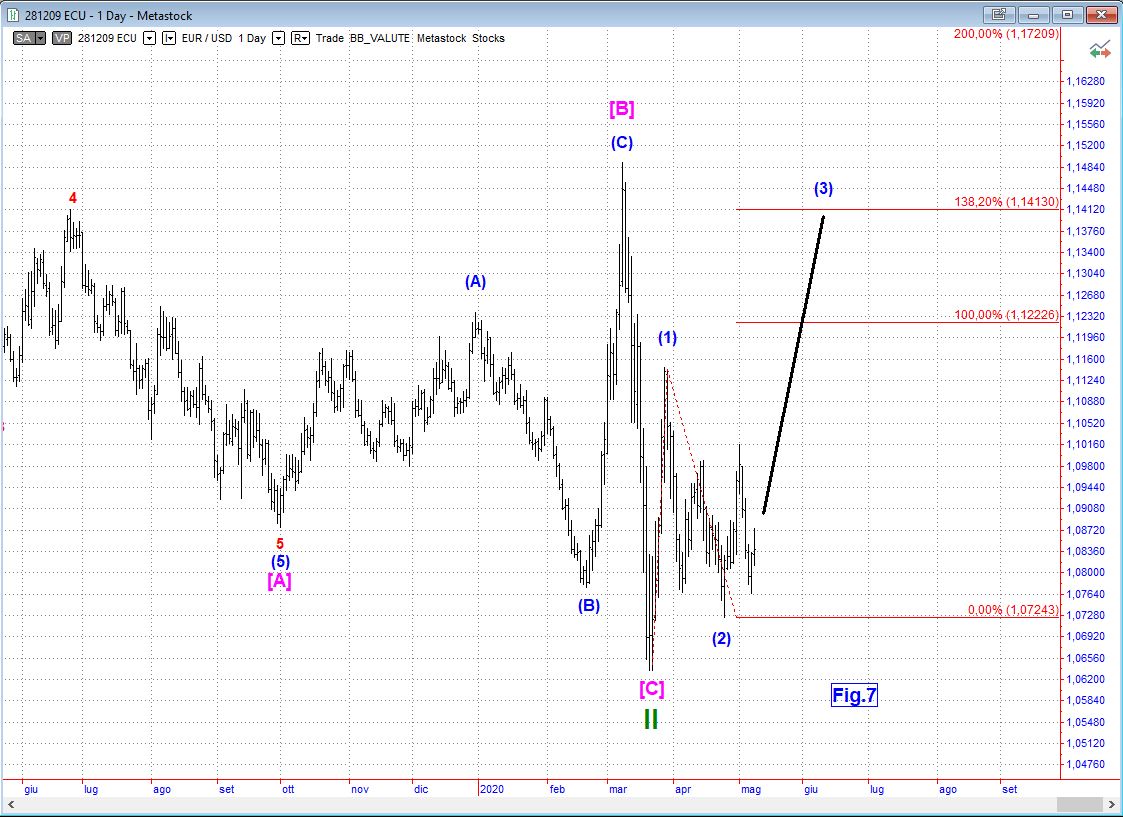Viewport: 1123px width, 817px height.
Task: Open the periodicity dropdown after 1 Day
Action: point(279,38)
